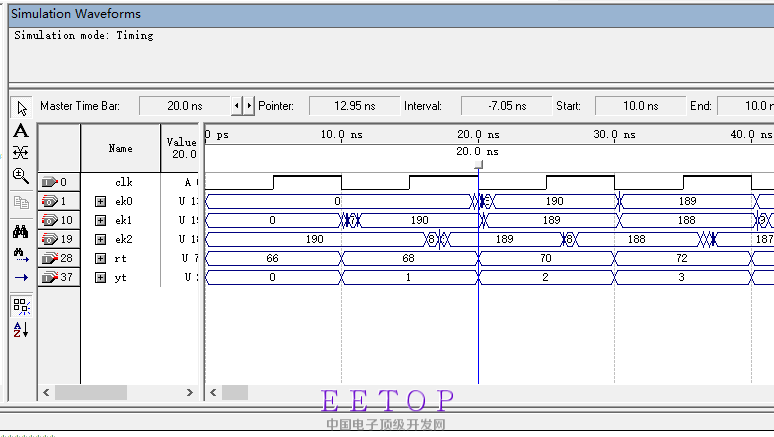The image size is (774, 437).
Task: Click yt waveform segment showing 1
Action: coord(408,277)
